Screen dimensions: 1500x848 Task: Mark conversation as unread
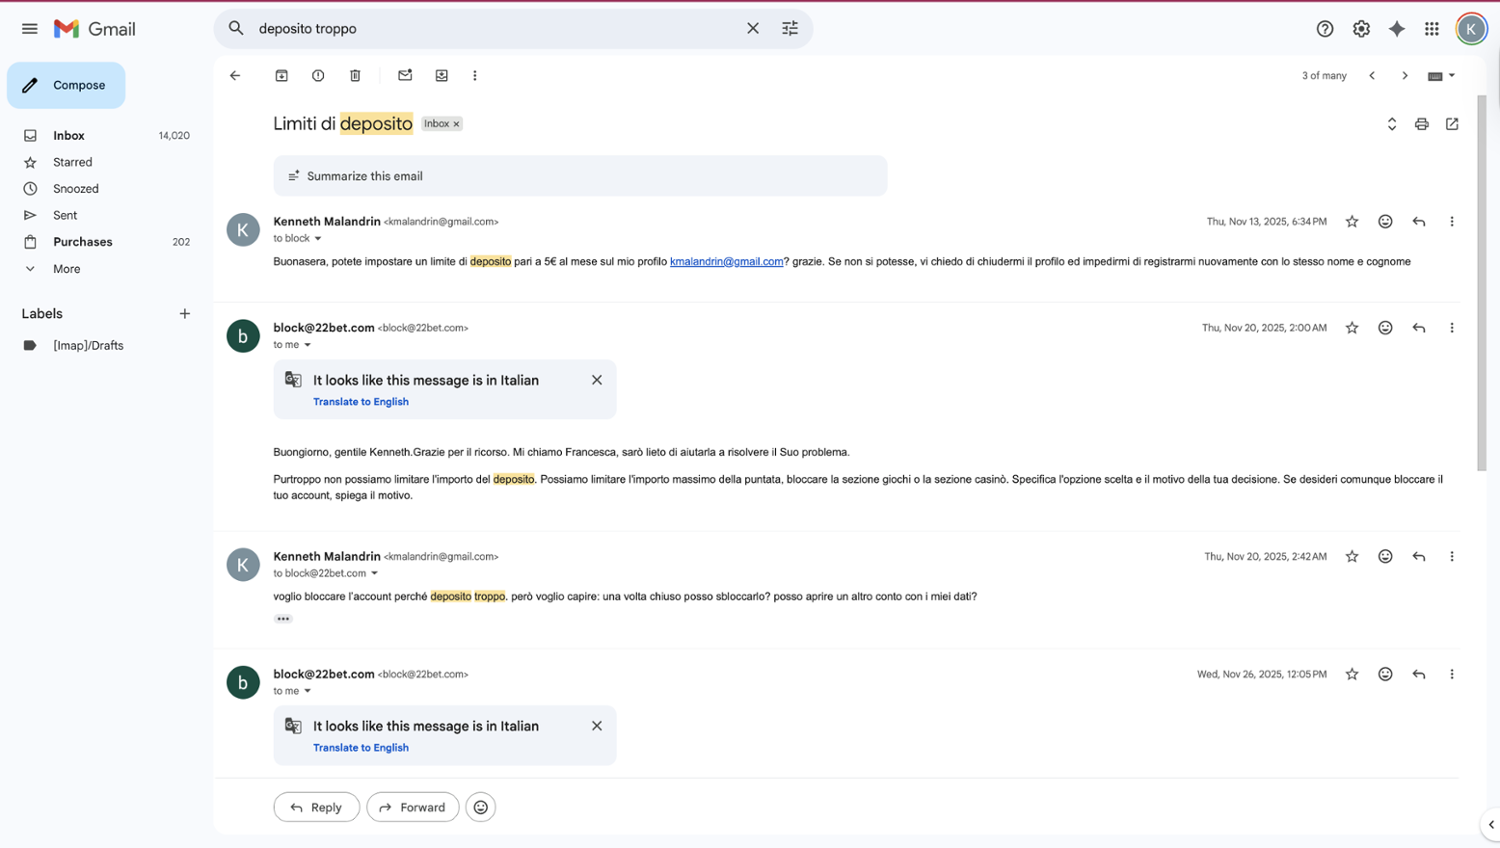point(405,76)
